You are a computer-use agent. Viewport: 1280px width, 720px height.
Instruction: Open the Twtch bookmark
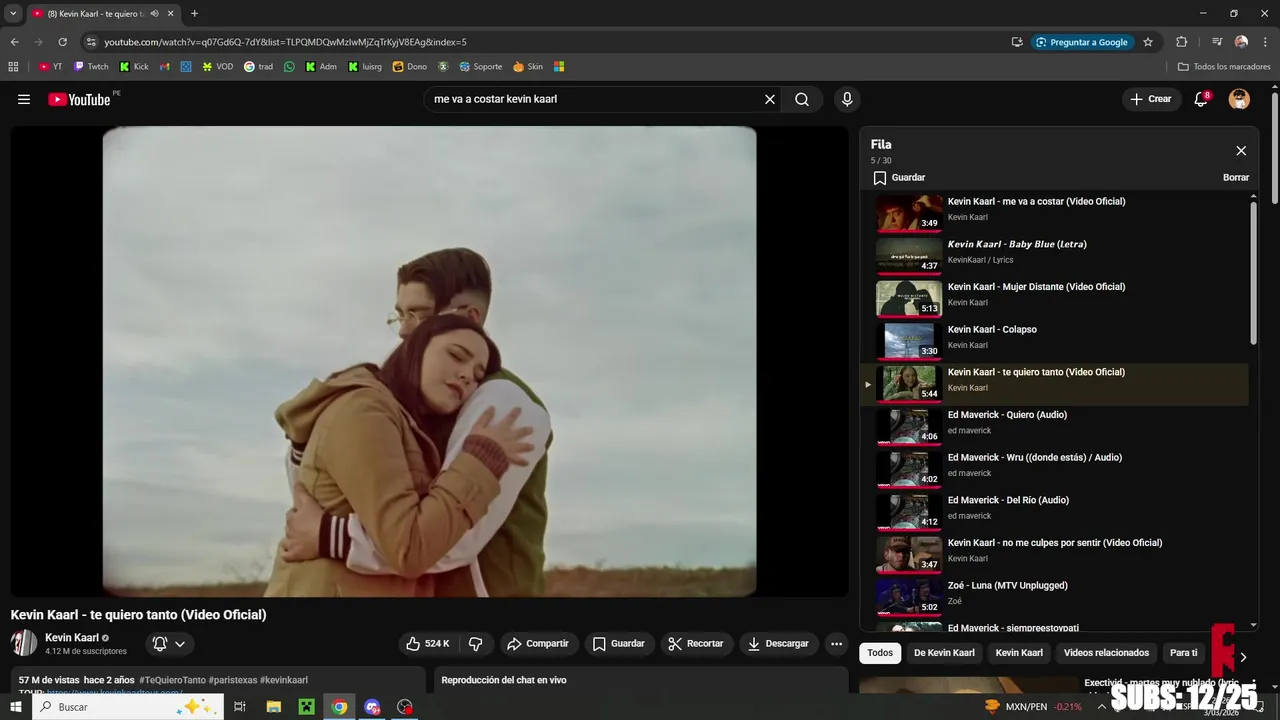coord(91,67)
